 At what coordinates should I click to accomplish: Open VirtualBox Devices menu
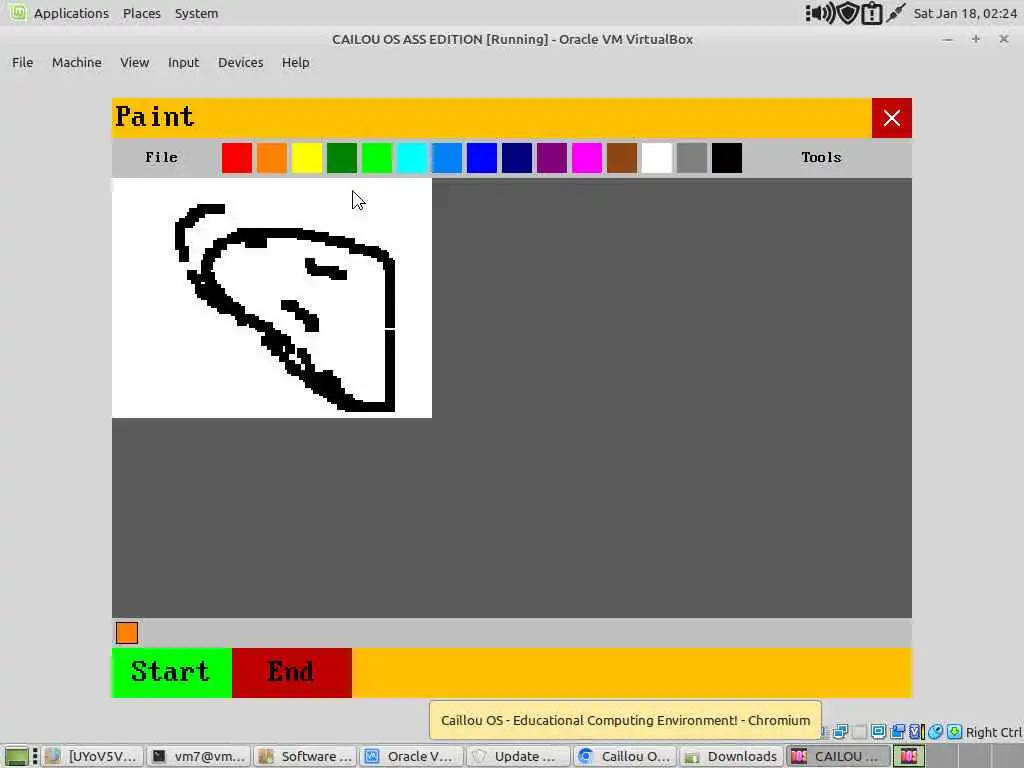click(240, 63)
